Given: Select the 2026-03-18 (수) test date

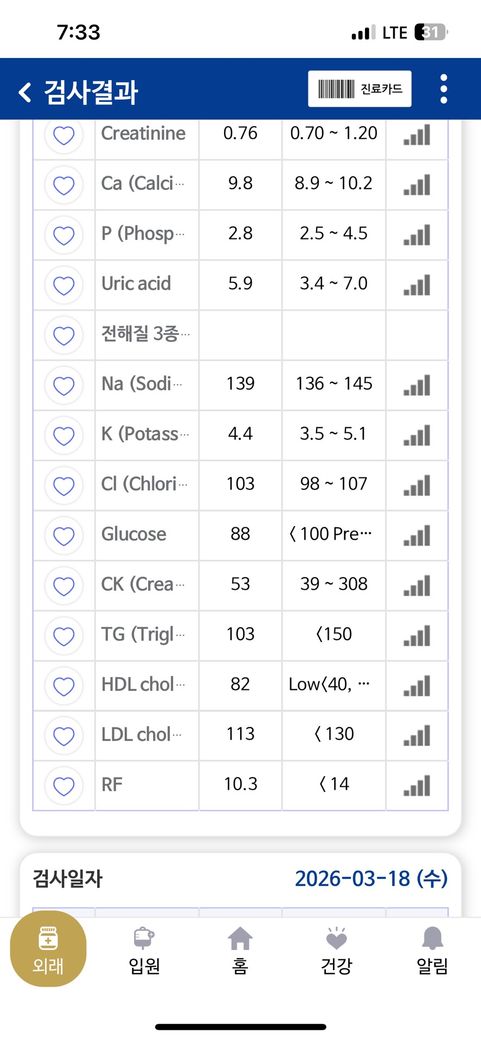Looking at the screenshot, I should click(x=371, y=879).
